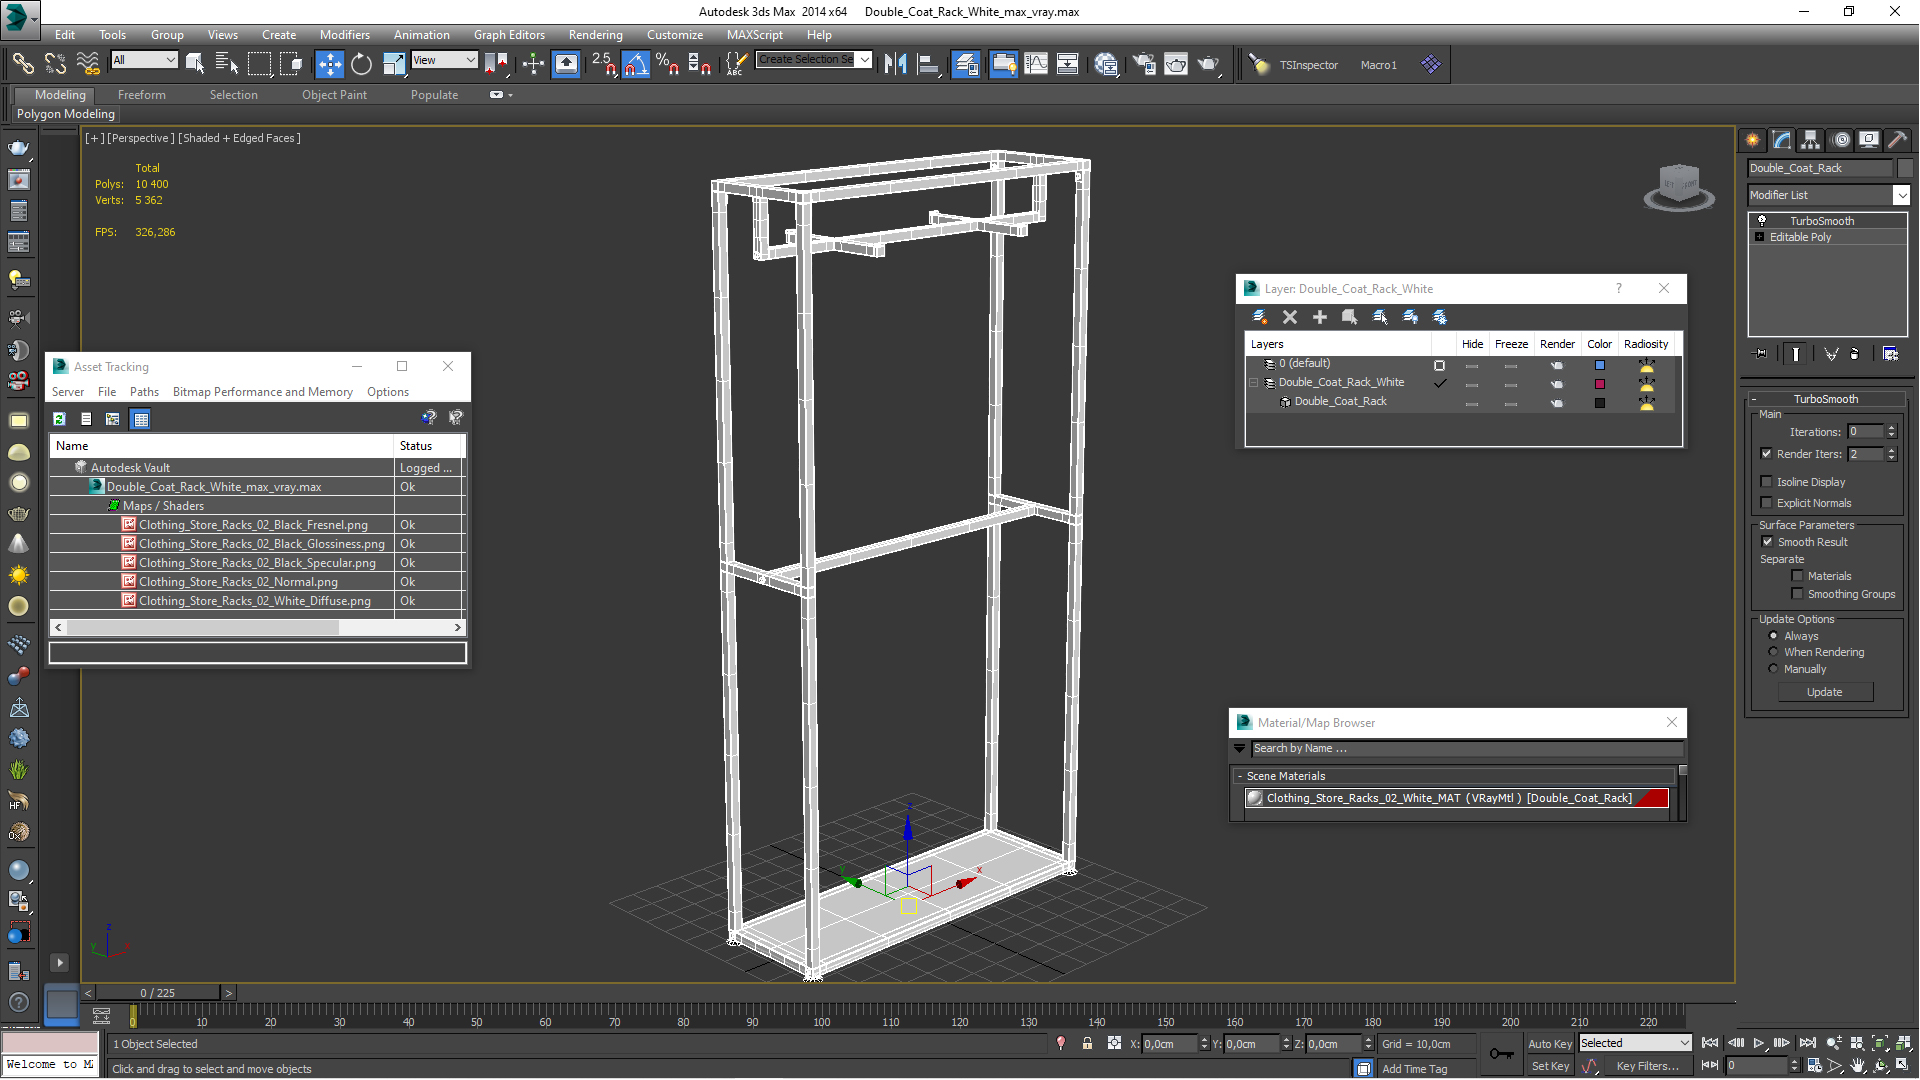This screenshot has height=1080, width=1920.
Task: Expand the Editable Poly modifier
Action: tap(1760, 237)
